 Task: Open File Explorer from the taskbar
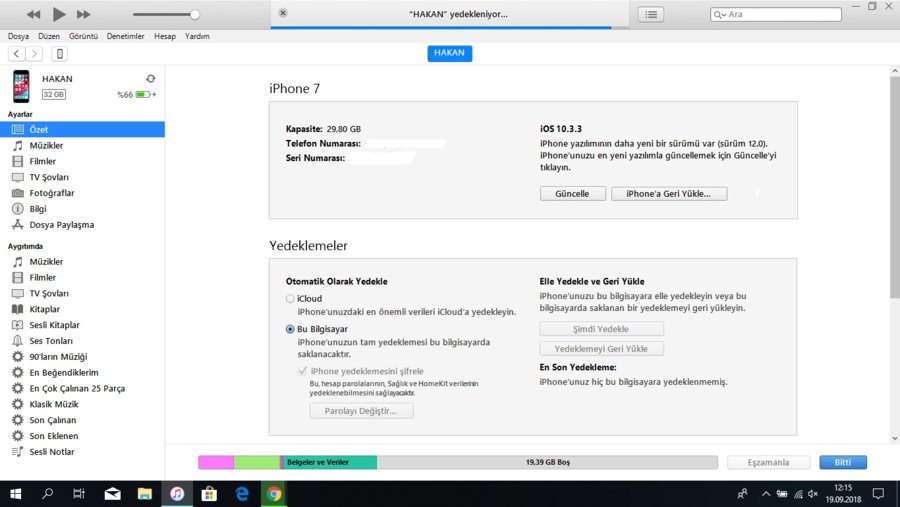[145, 494]
